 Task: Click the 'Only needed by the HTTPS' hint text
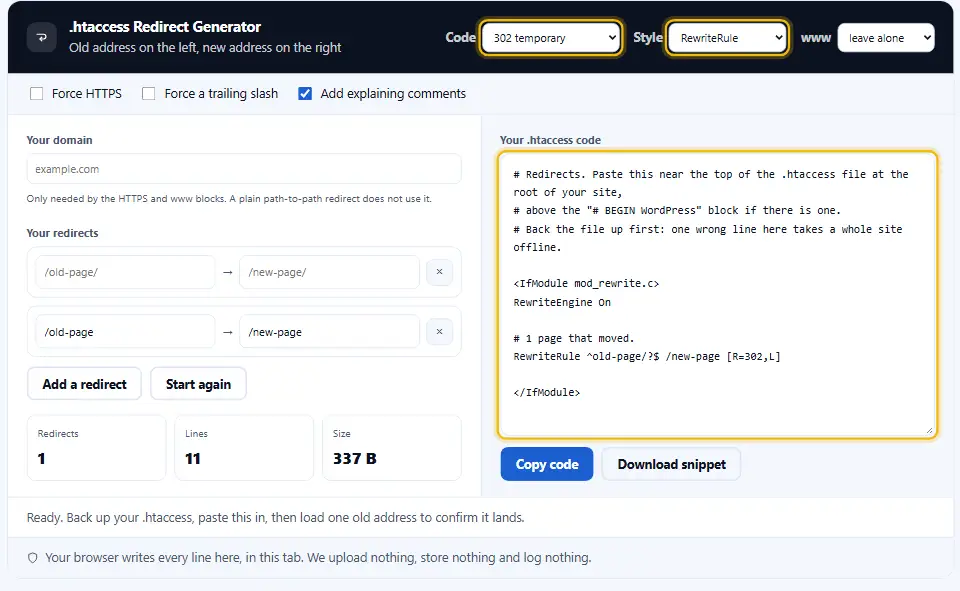(x=229, y=198)
